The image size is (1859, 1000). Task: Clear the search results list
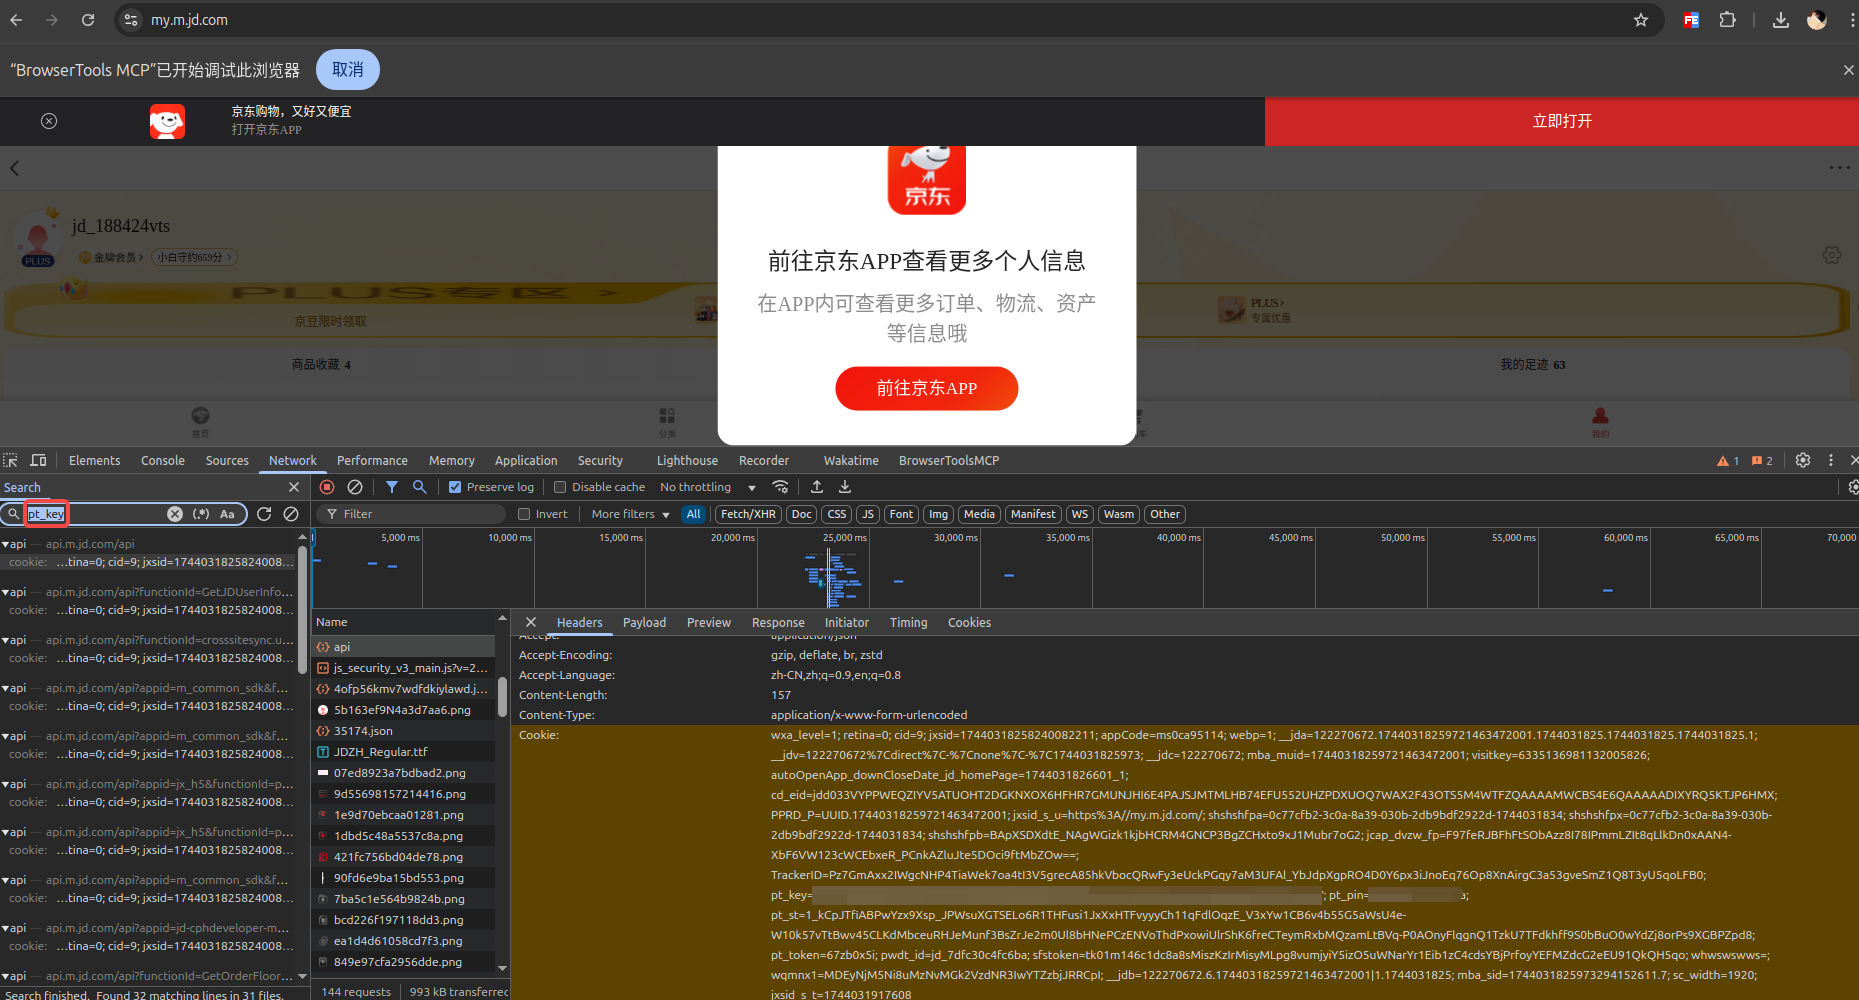click(291, 514)
